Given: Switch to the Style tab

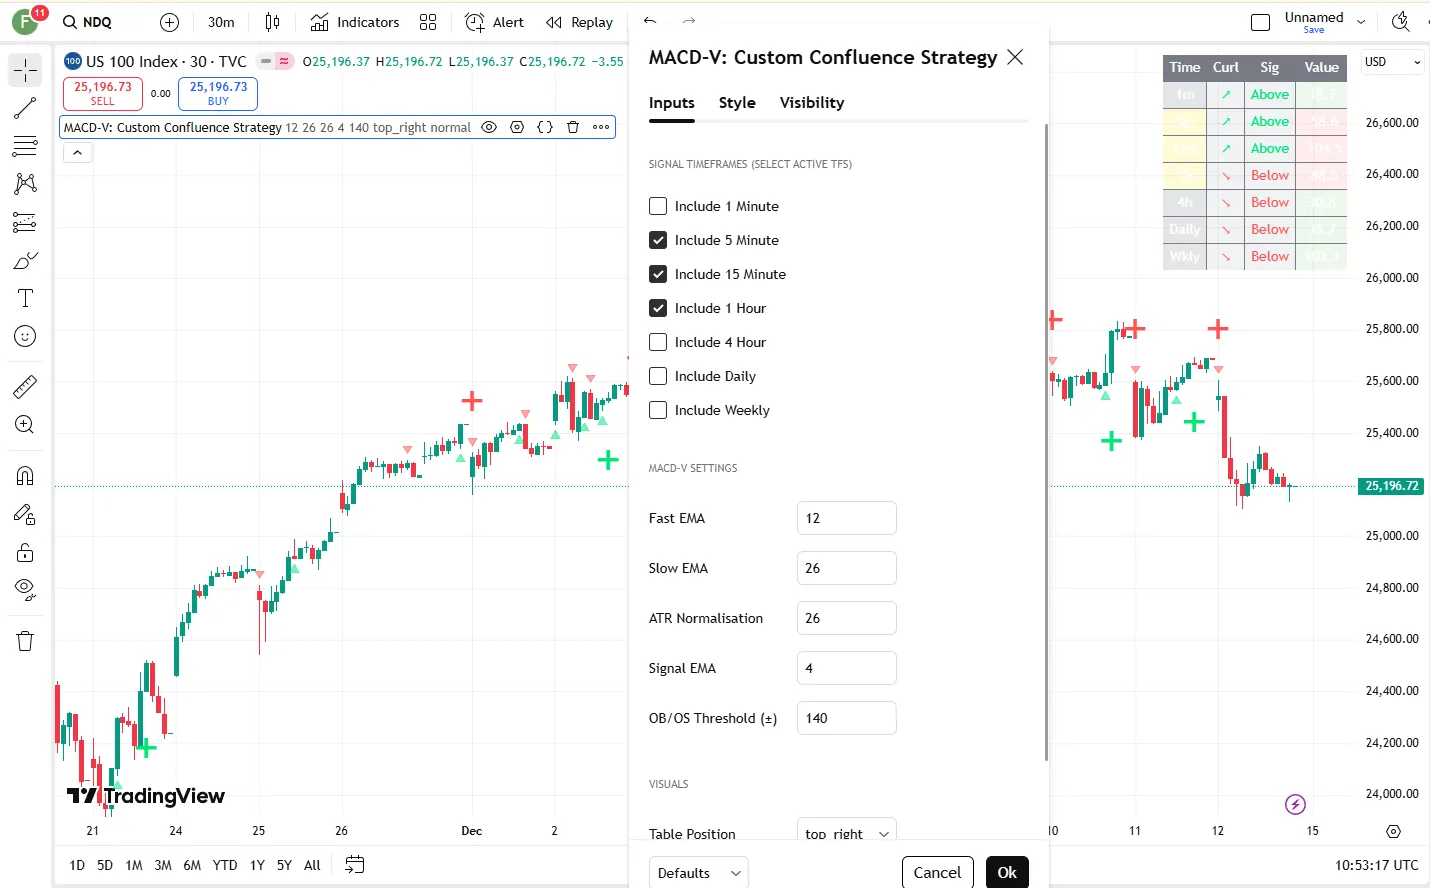Looking at the screenshot, I should [x=737, y=103].
